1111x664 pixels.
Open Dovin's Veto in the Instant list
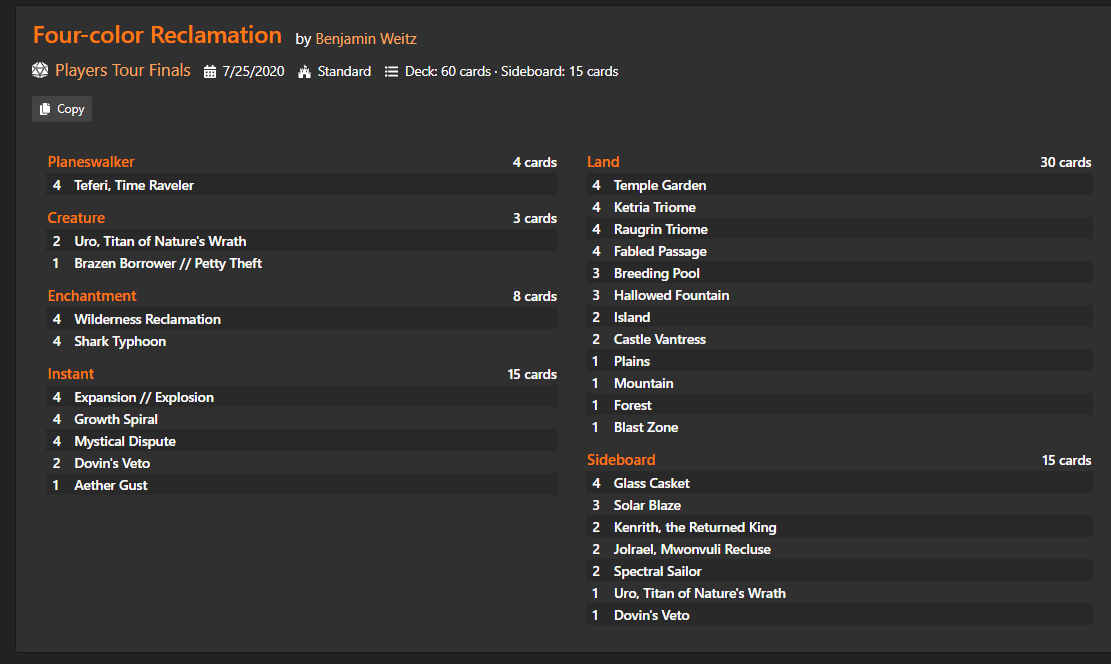pos(112,463)
